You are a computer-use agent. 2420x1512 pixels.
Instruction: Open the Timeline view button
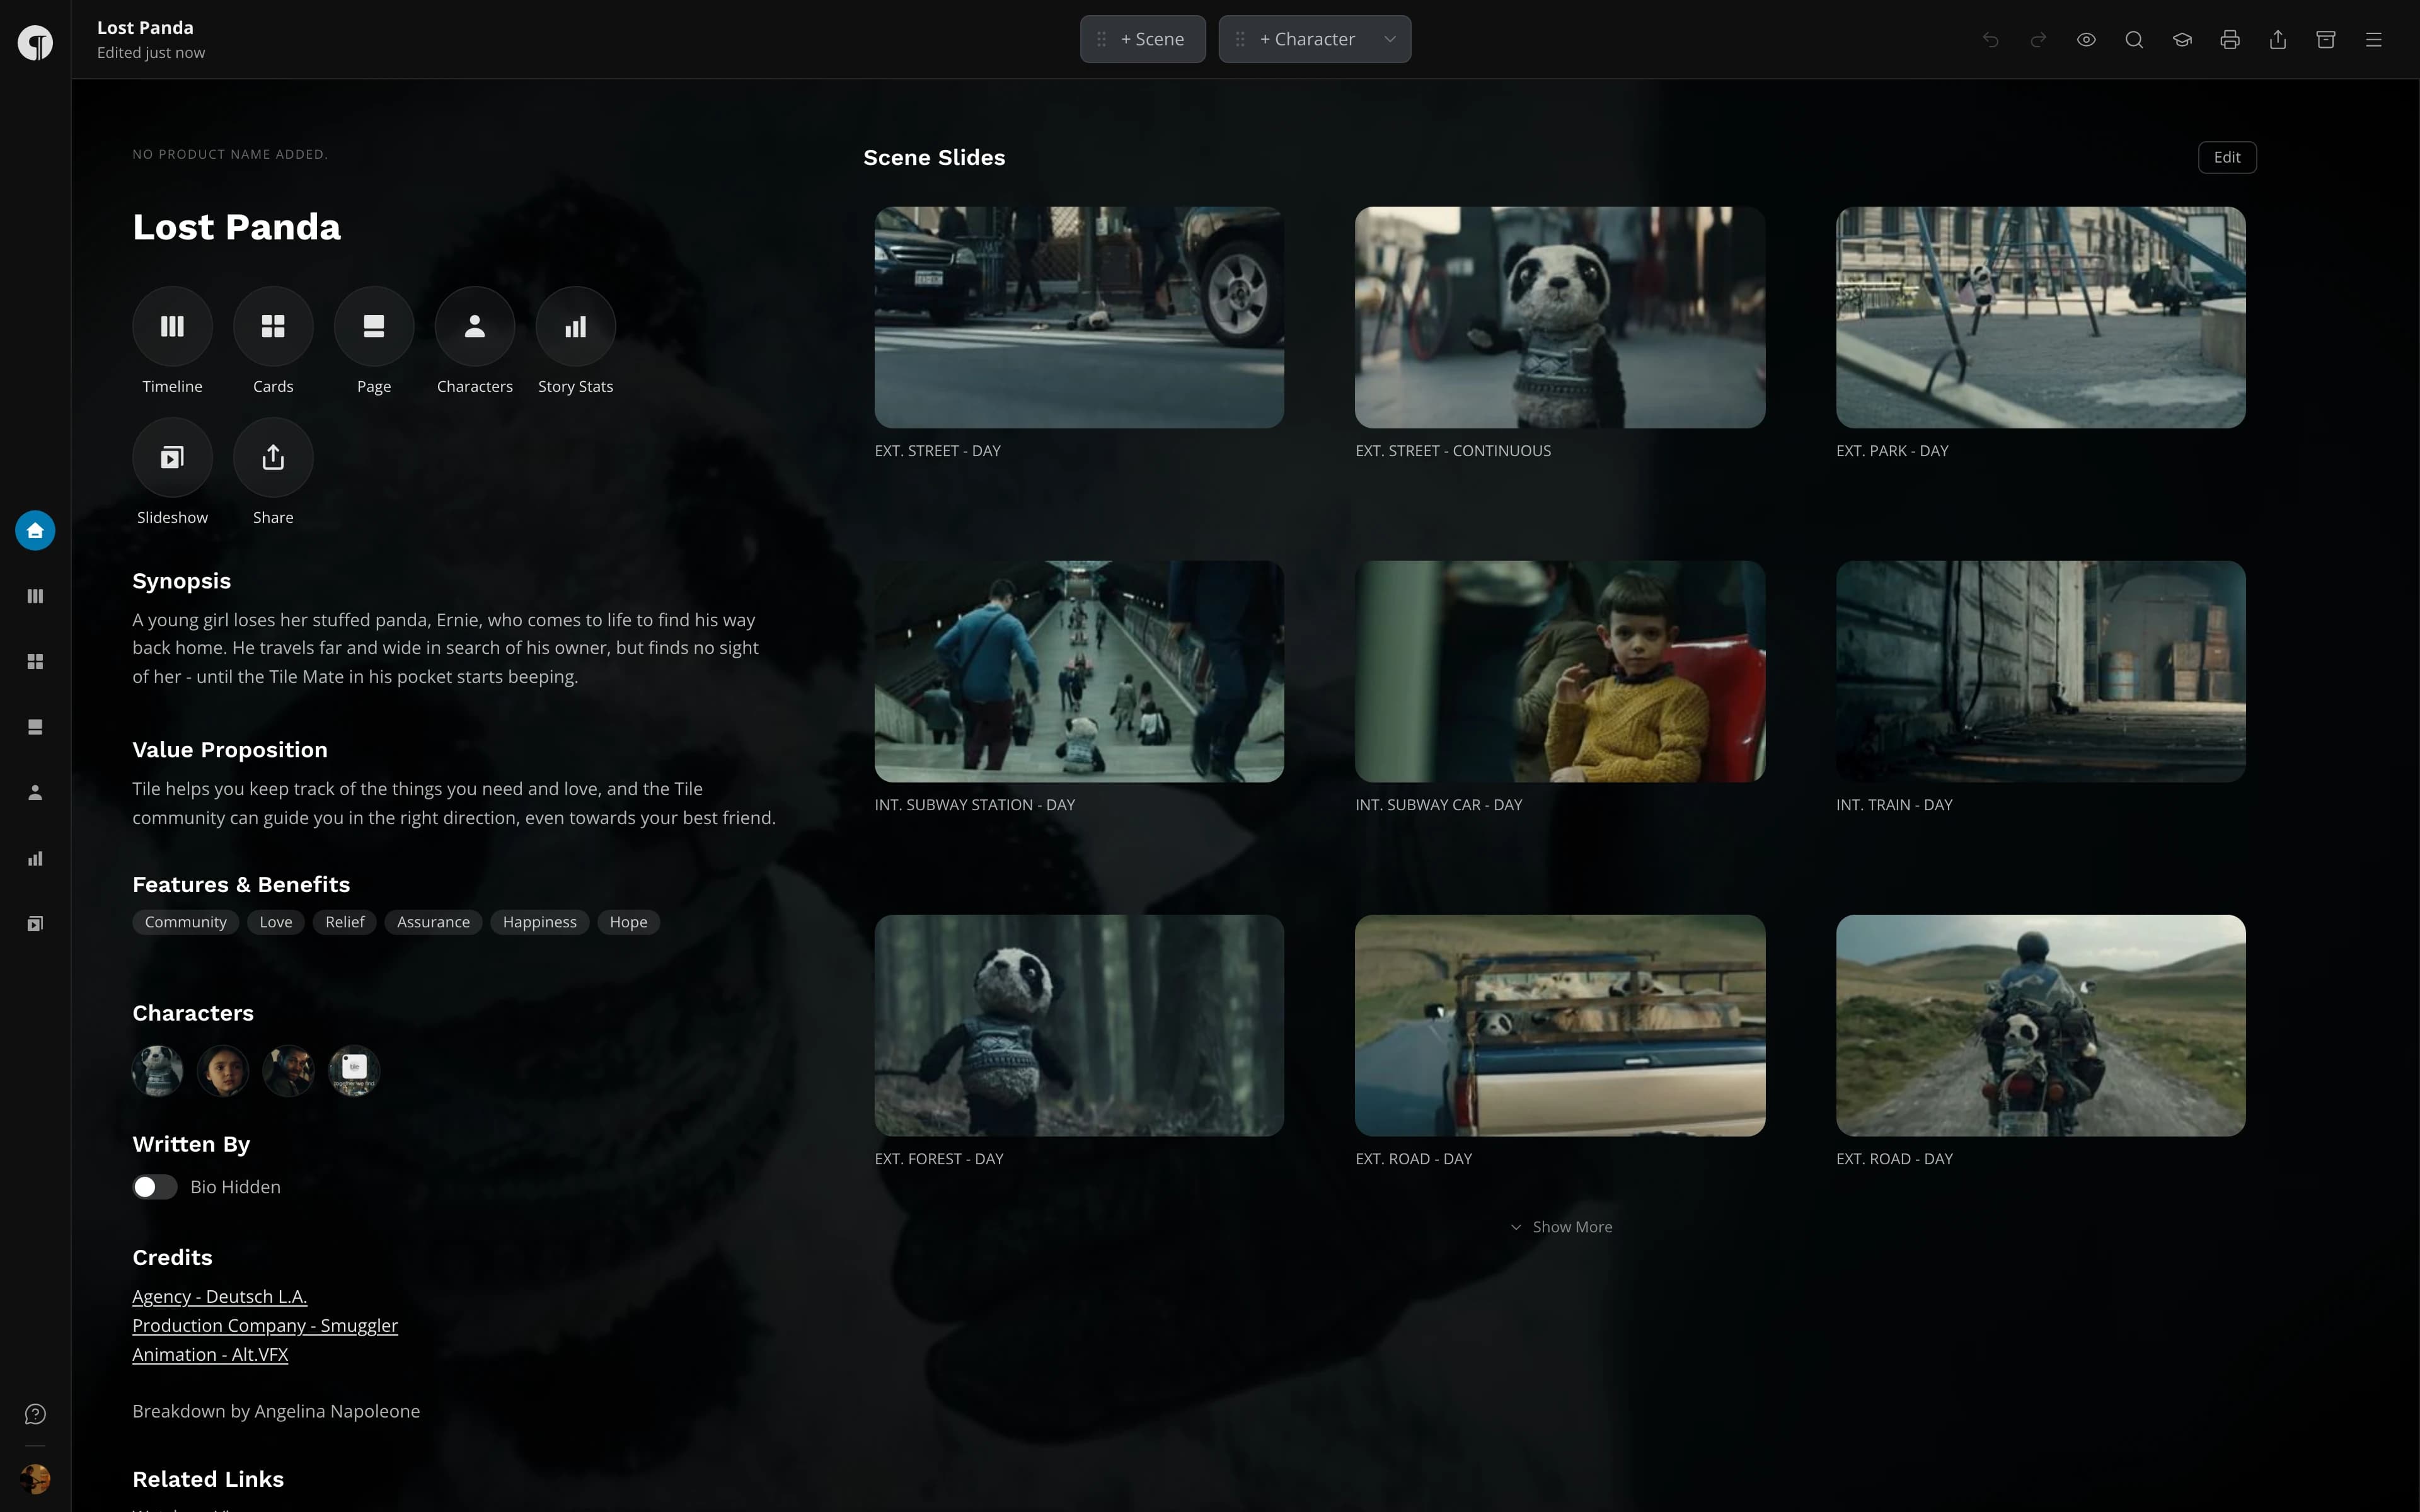pyautogui.click(x=172, y=326)
